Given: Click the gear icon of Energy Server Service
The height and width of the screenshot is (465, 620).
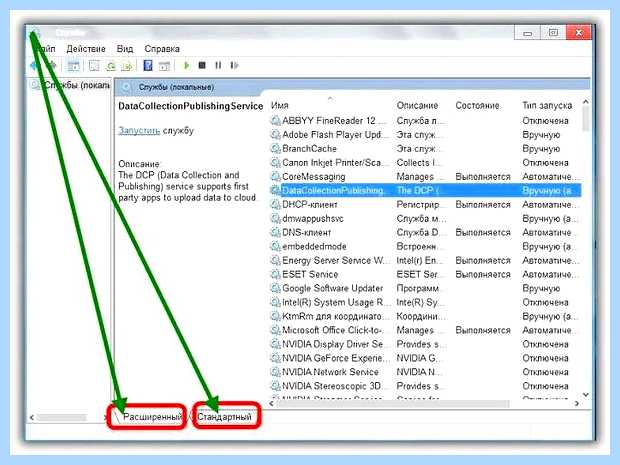Looking at the screenshot, I should [275, 260].
